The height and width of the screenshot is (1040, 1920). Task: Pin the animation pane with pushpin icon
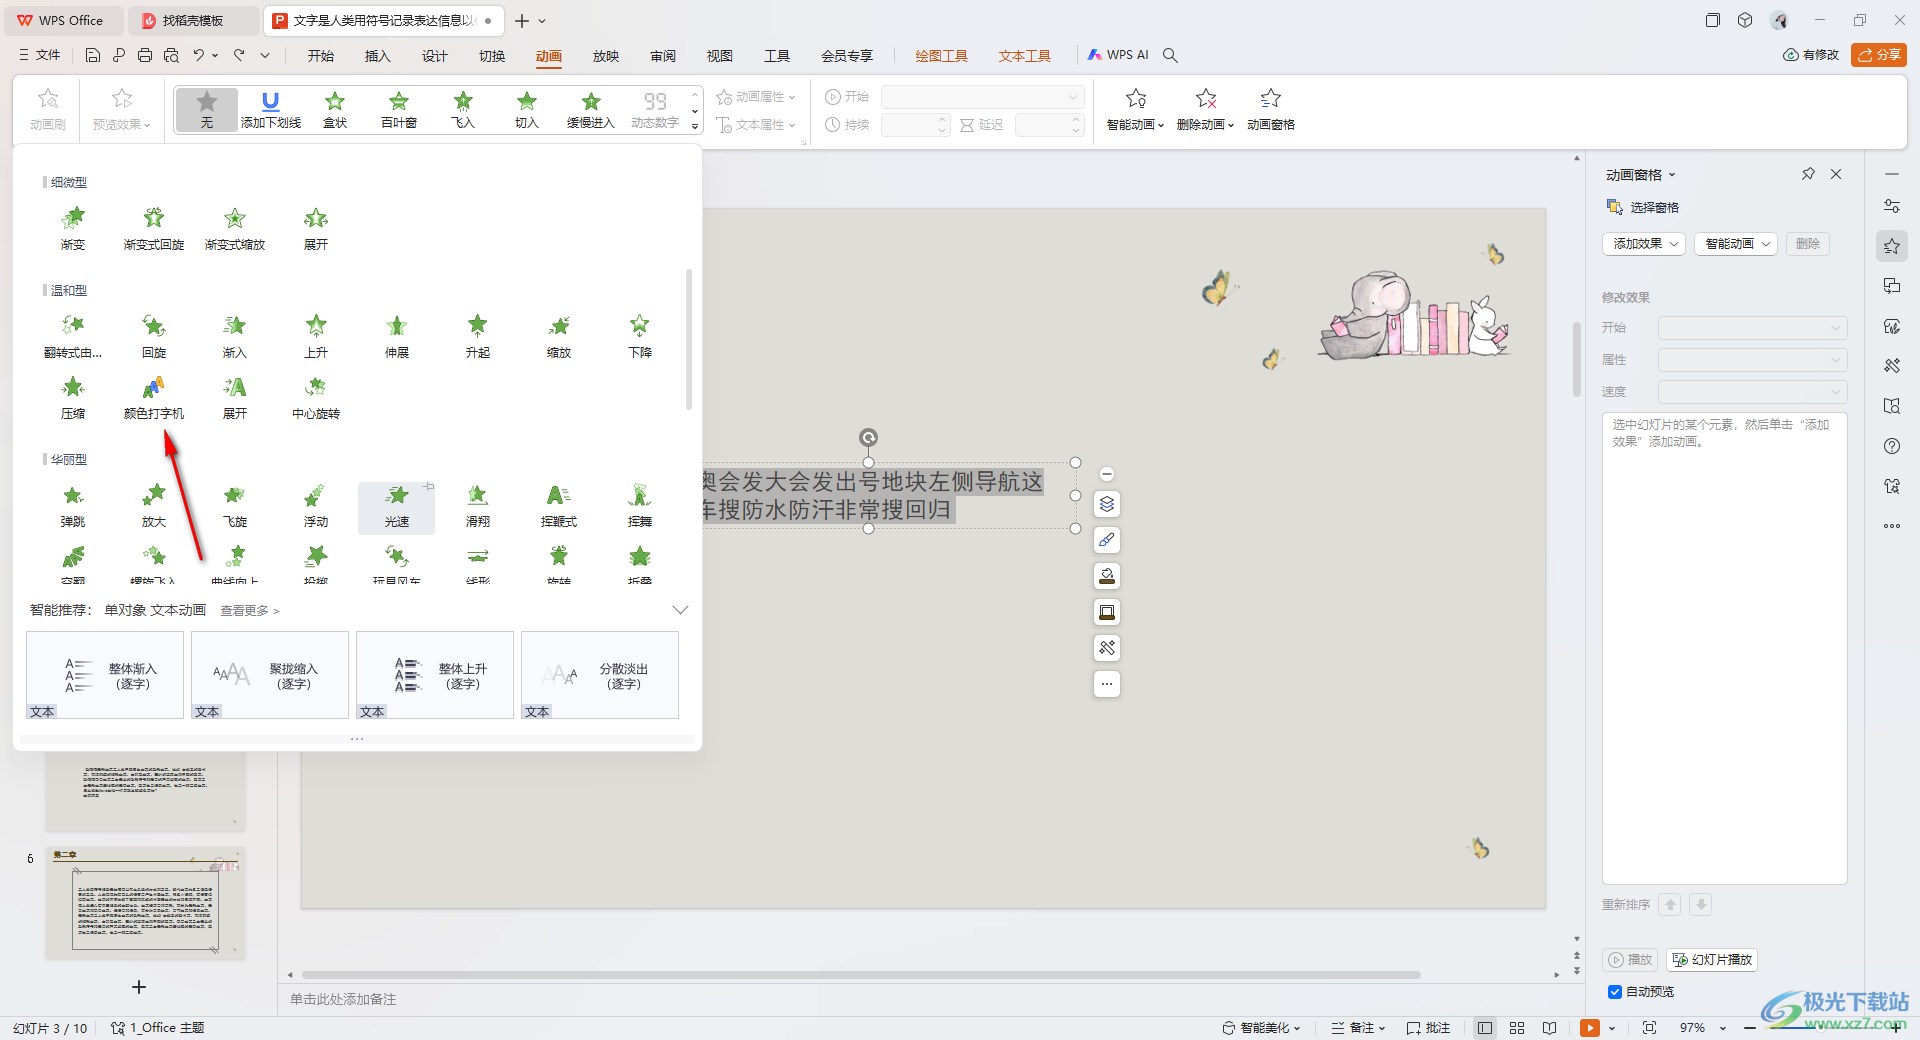click(x=1808, y=174)
